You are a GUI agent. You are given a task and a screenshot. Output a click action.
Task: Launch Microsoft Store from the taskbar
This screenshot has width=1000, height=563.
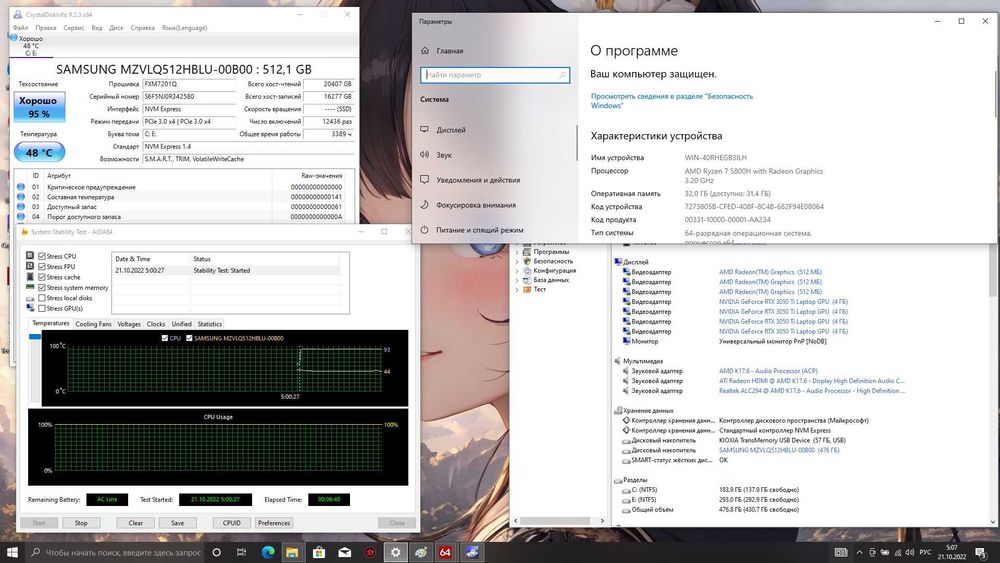pos(318,552)
